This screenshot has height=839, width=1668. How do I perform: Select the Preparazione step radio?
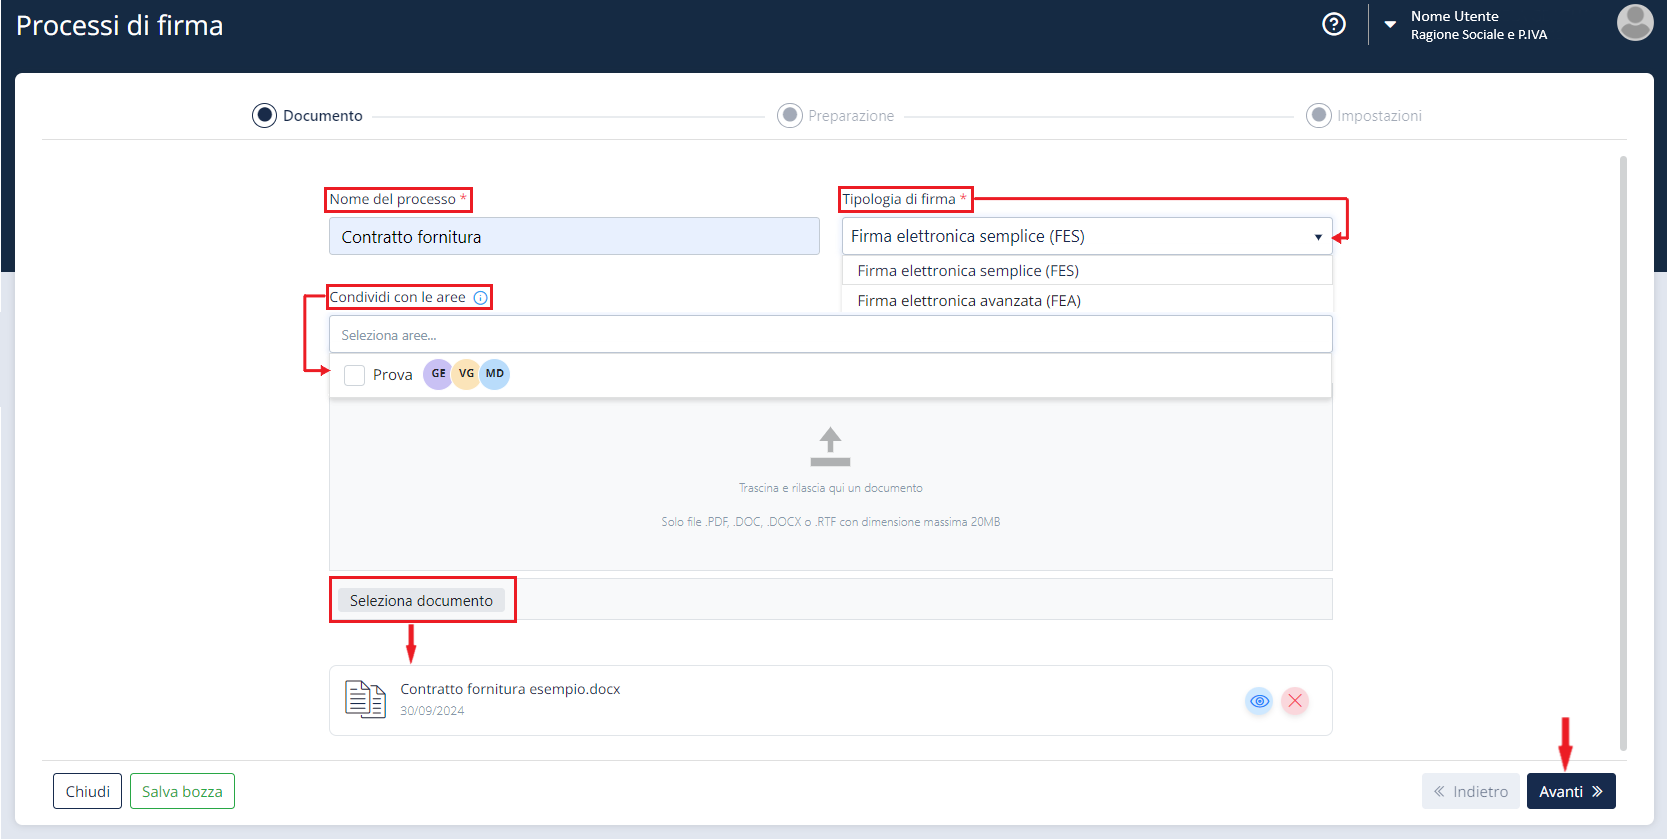790,115
